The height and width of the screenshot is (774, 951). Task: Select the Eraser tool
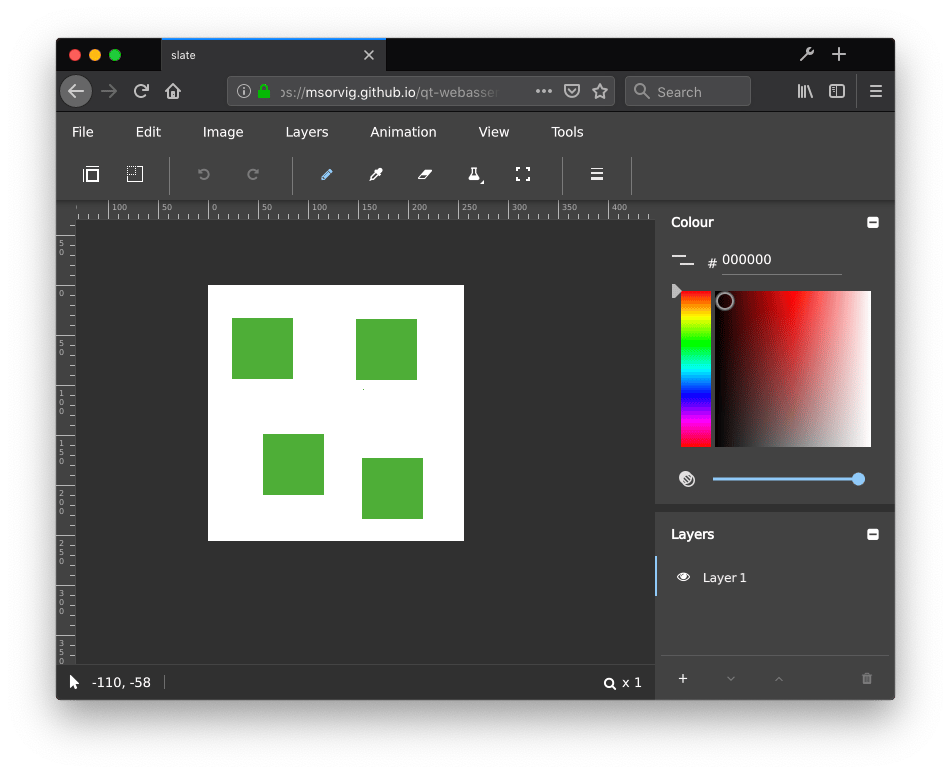[x=424, y=175]
